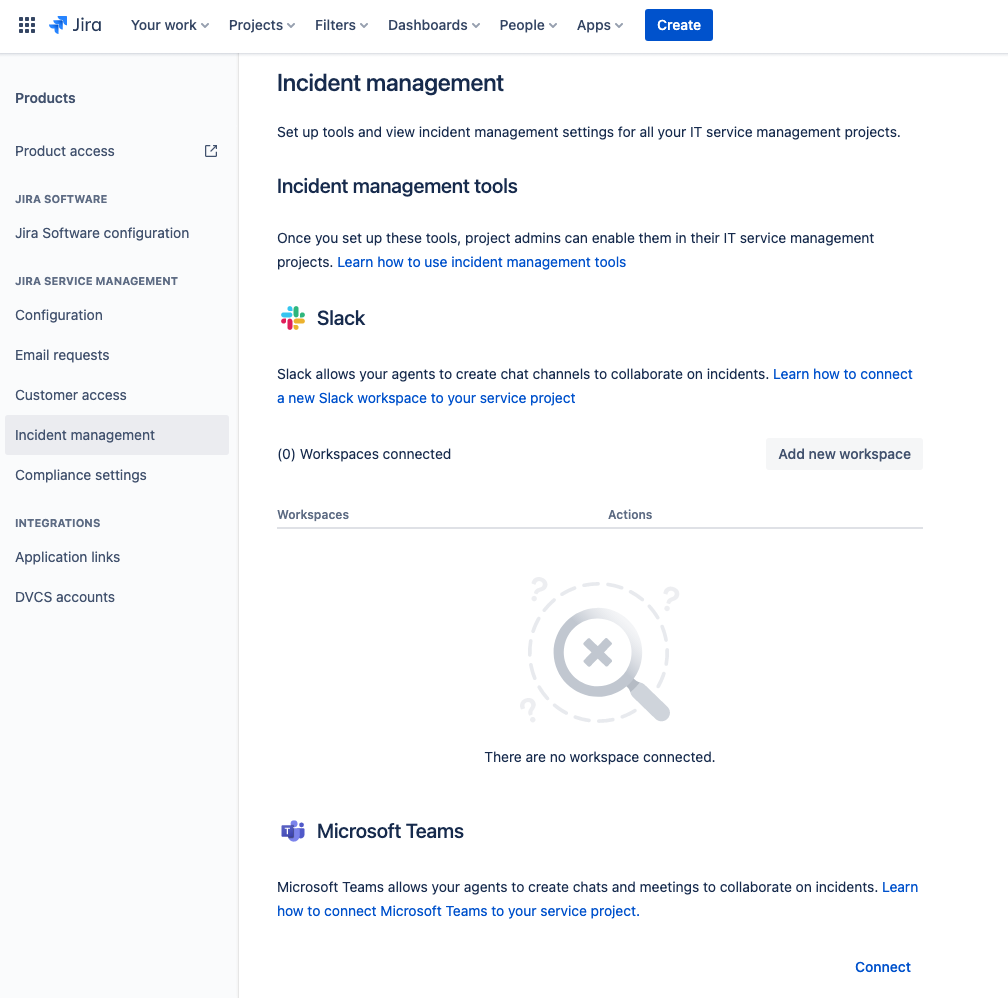Click the Slack section heading

[341, 318]
